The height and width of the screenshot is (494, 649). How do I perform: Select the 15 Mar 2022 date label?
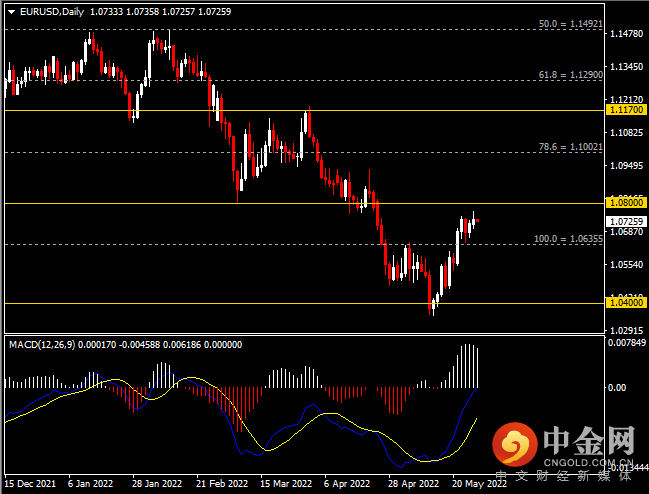click(286, 484)
